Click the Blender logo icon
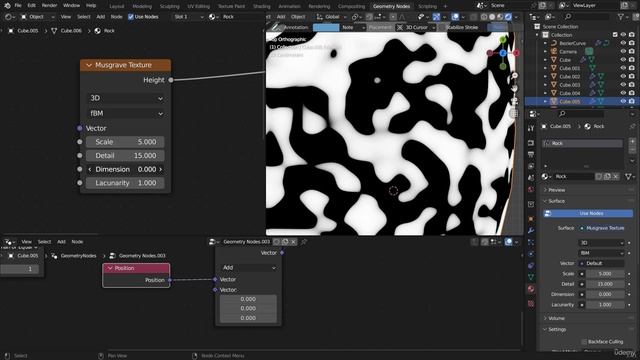The height and width of the screenshot is (360, 640). pos(7,6)
